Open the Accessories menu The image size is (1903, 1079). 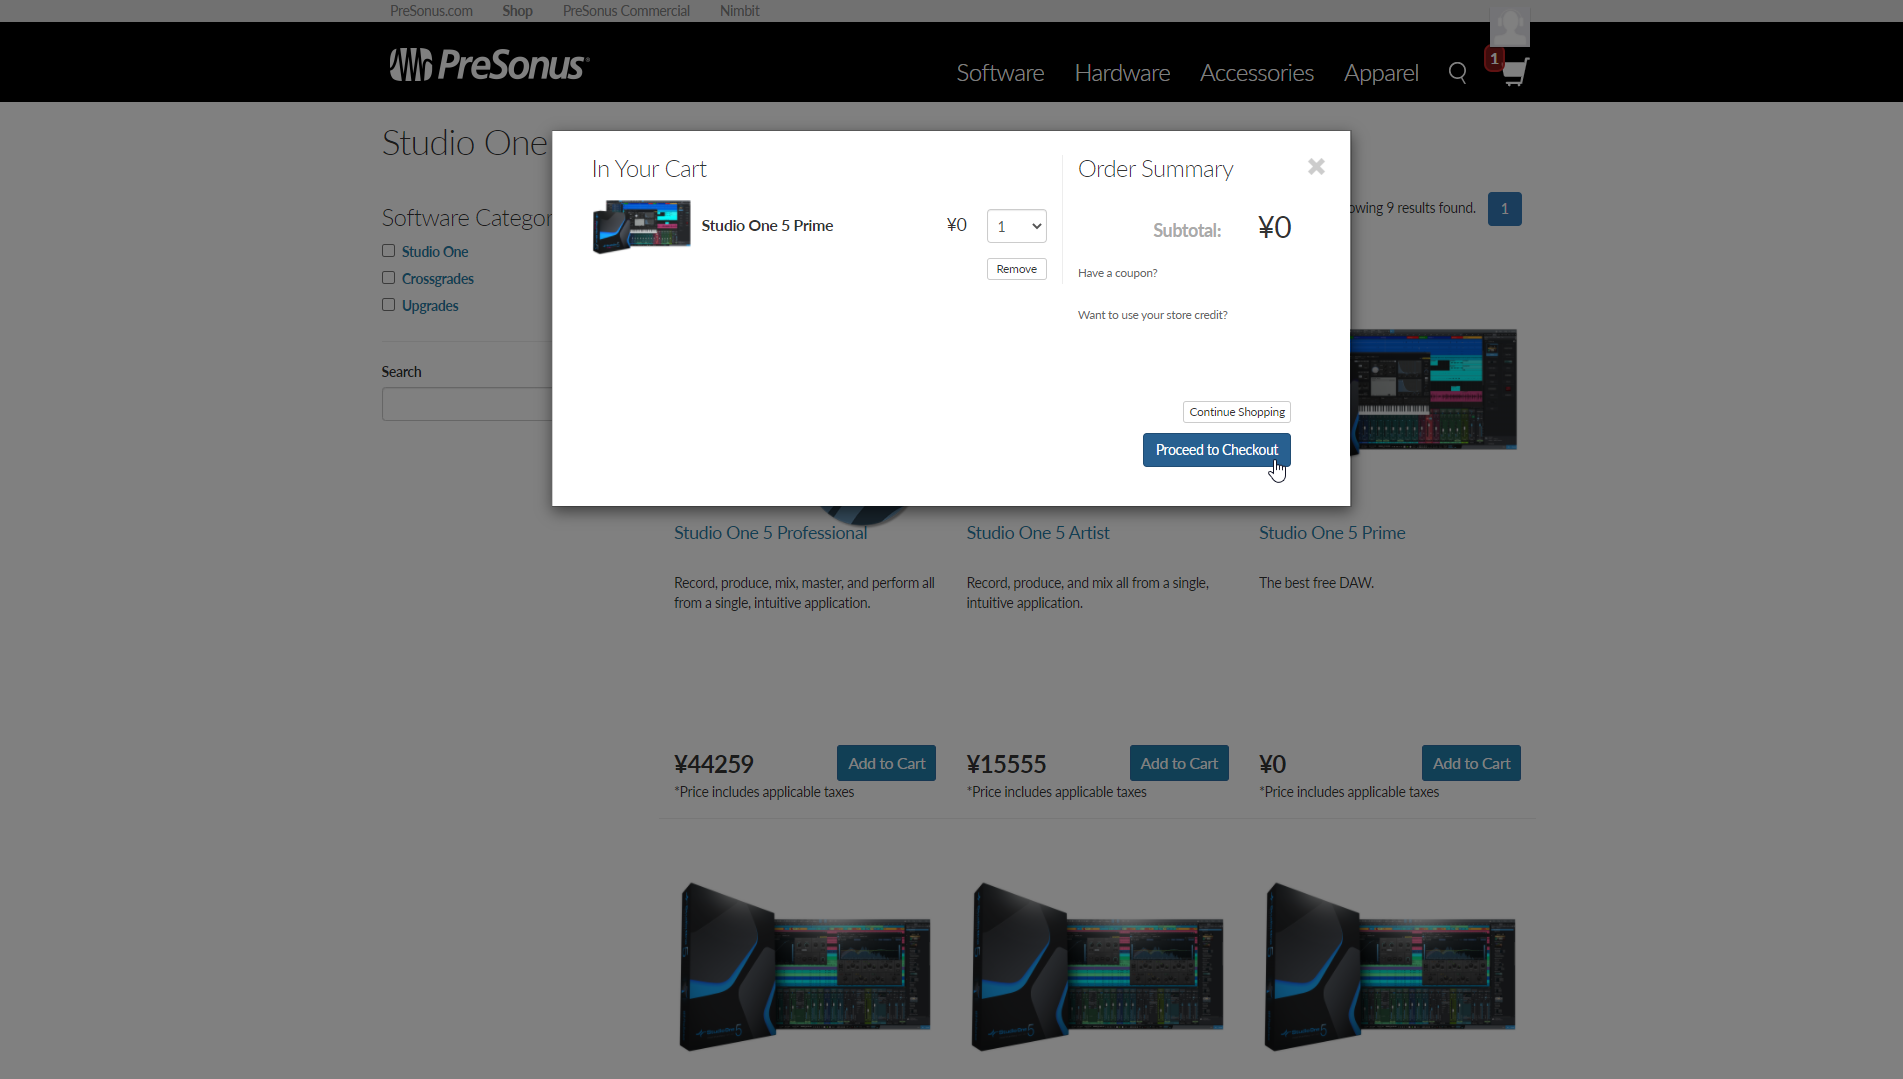1256,73
